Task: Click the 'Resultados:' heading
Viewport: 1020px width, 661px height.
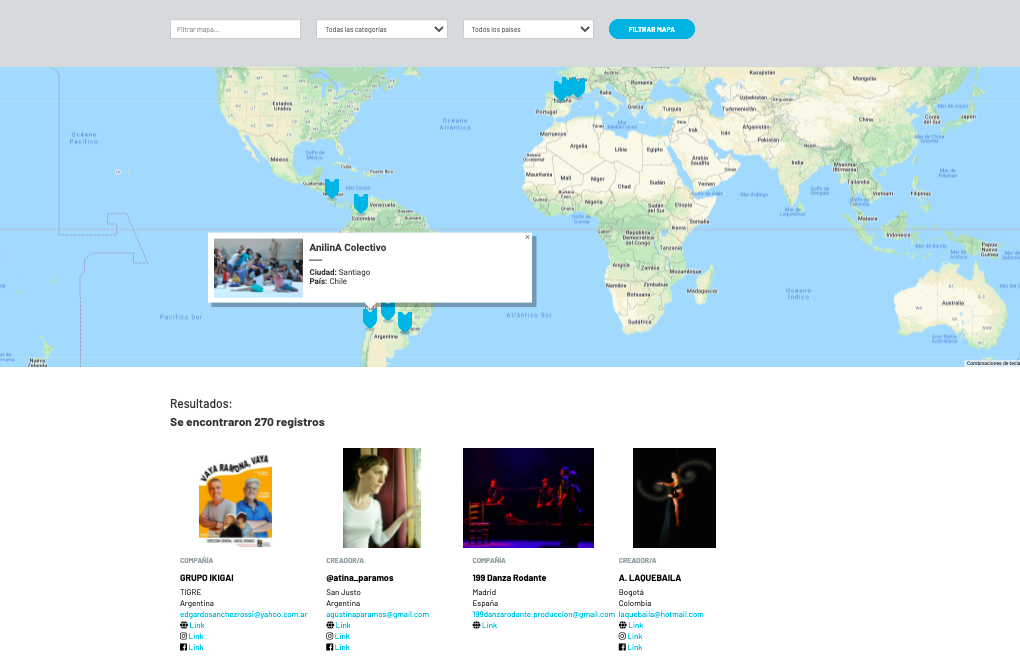Action: [201, 404]
